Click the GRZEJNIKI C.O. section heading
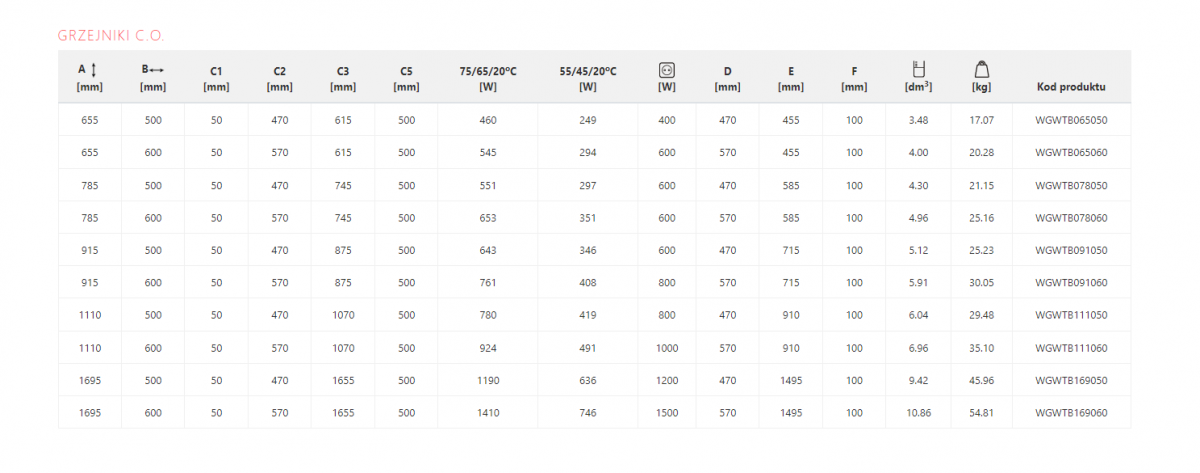1200x473 pixels. tap(111, 36)
